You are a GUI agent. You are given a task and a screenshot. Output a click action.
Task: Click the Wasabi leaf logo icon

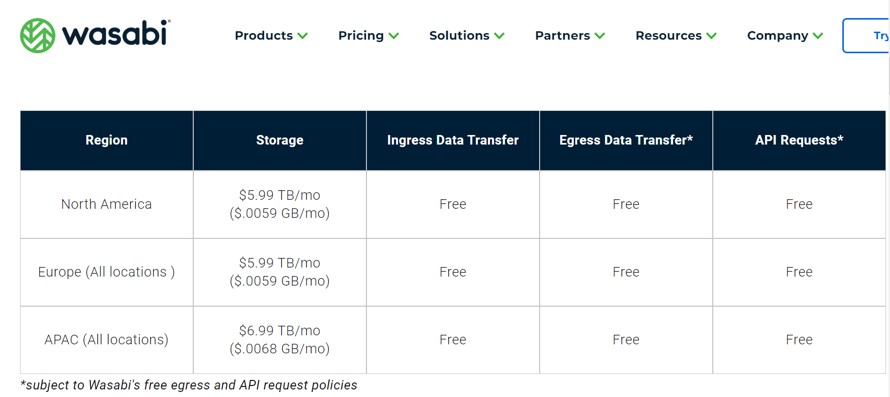tap(37, 35)
